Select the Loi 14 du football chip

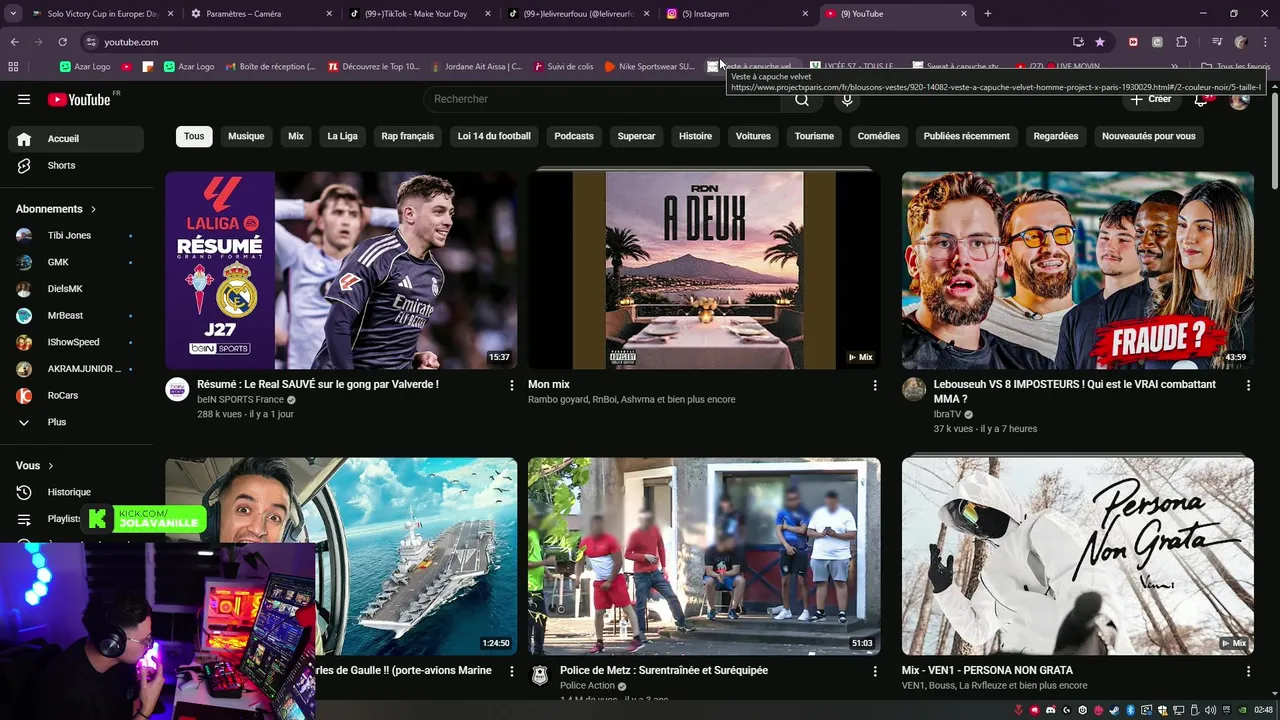494,136
